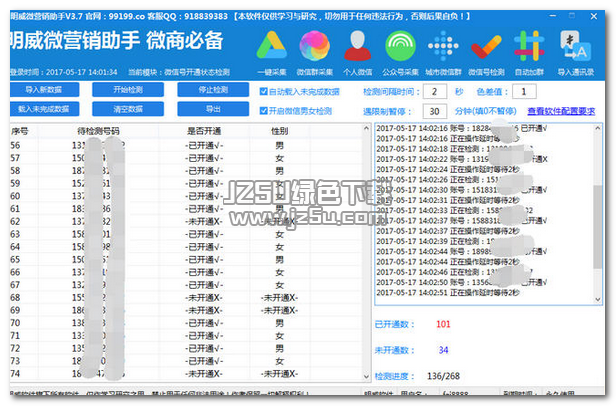Click the 登录时间 2017-05-17 14:01:34 text
Image resolution: width=616 pixels, height=406 pixels.
coord(63,72)
